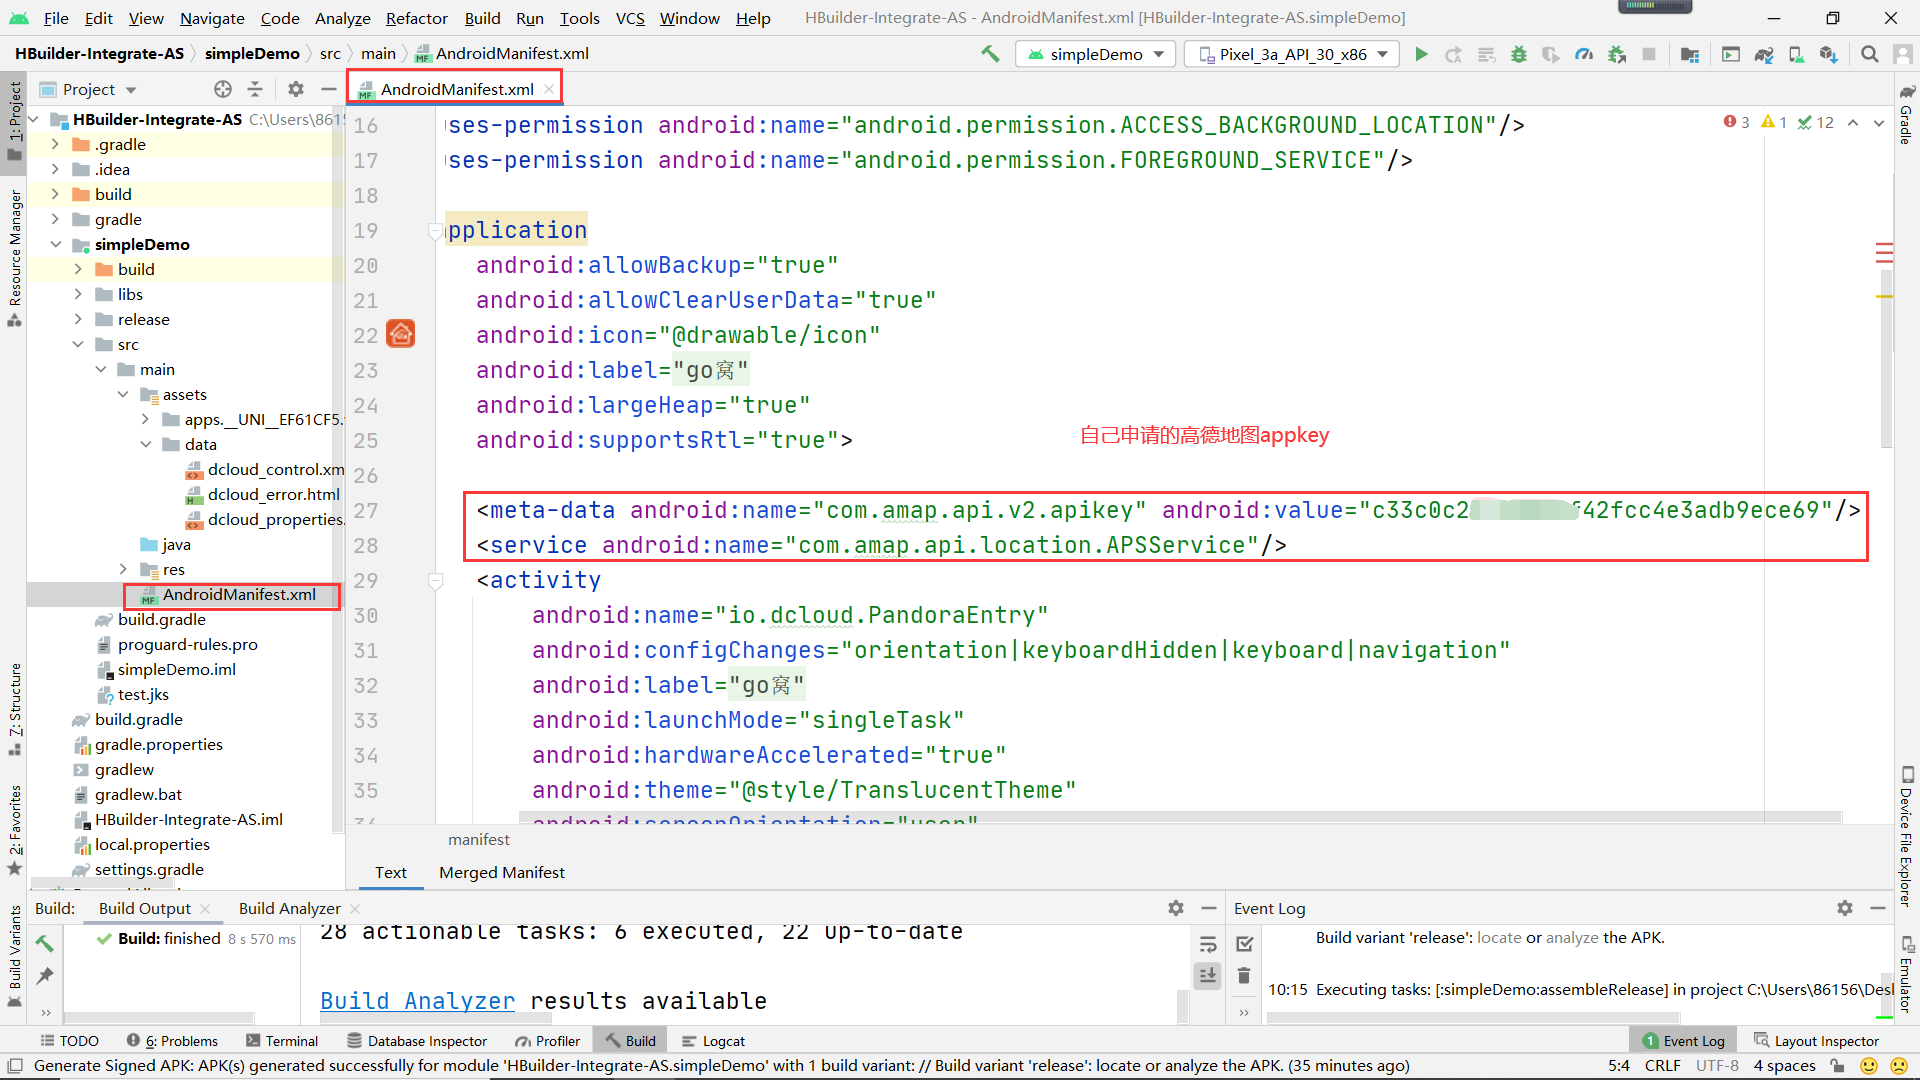Open the Refactor menu
The image size is (1920, 1080).
tap(416, 18)
